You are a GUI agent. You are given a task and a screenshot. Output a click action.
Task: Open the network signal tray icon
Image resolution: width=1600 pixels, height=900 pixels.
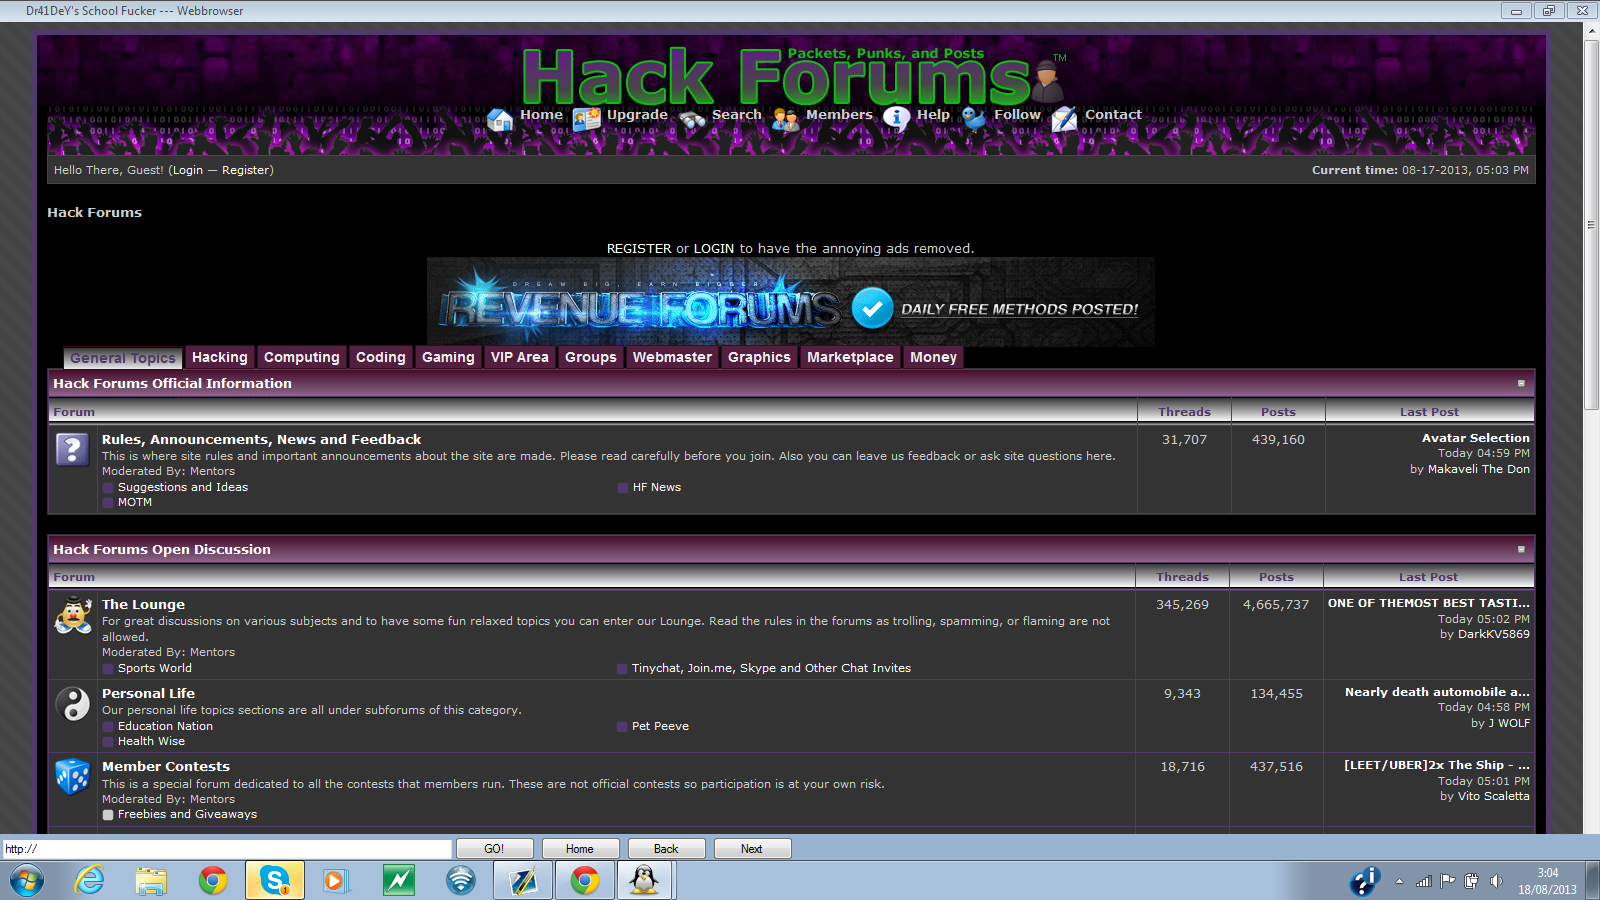(x=1424, y=881)
